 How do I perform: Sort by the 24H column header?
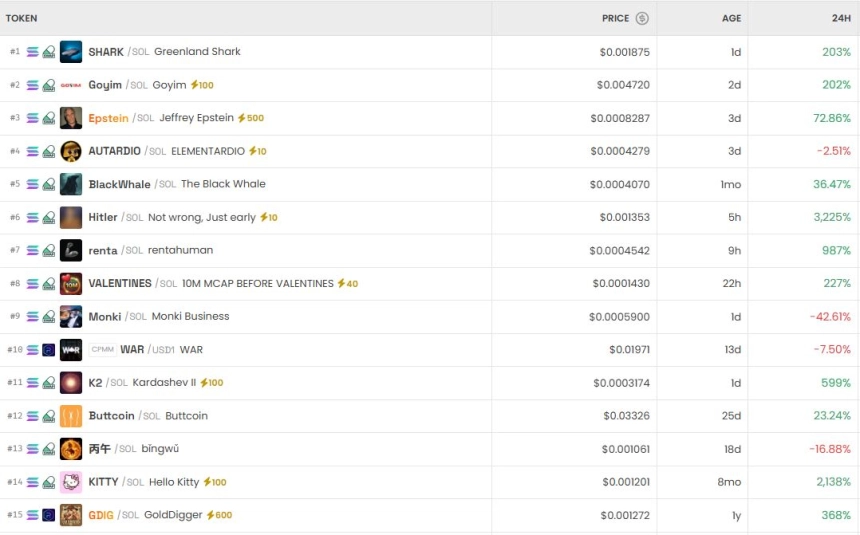841,18
